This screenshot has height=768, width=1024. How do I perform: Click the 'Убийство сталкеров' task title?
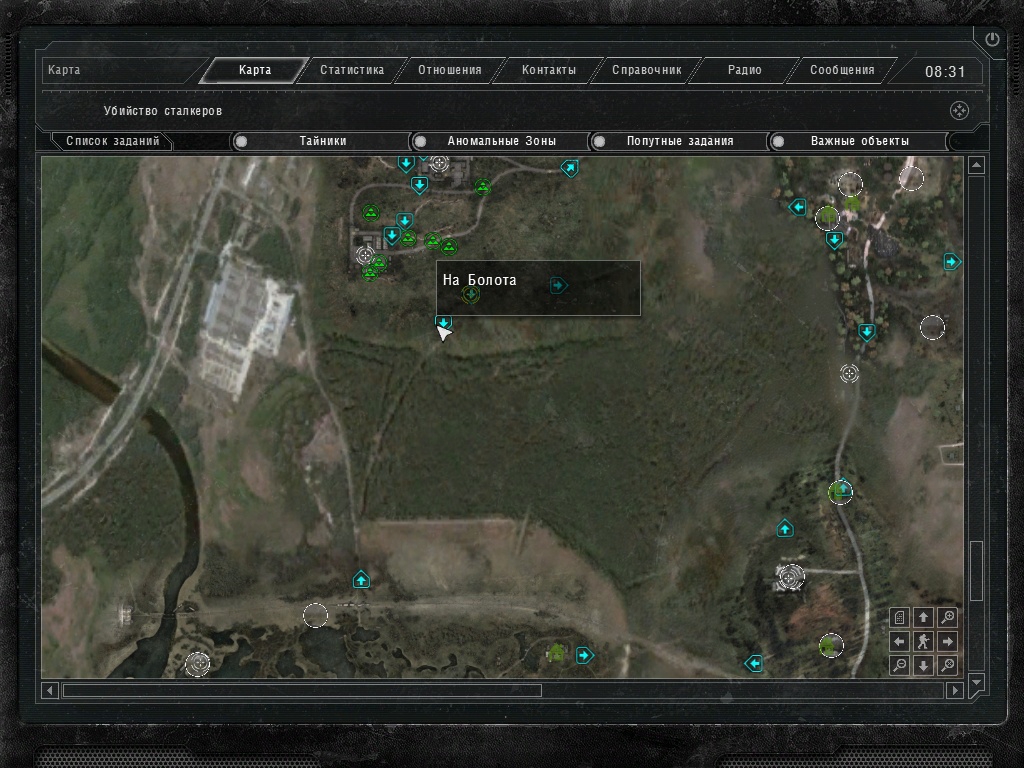point(163,111)
